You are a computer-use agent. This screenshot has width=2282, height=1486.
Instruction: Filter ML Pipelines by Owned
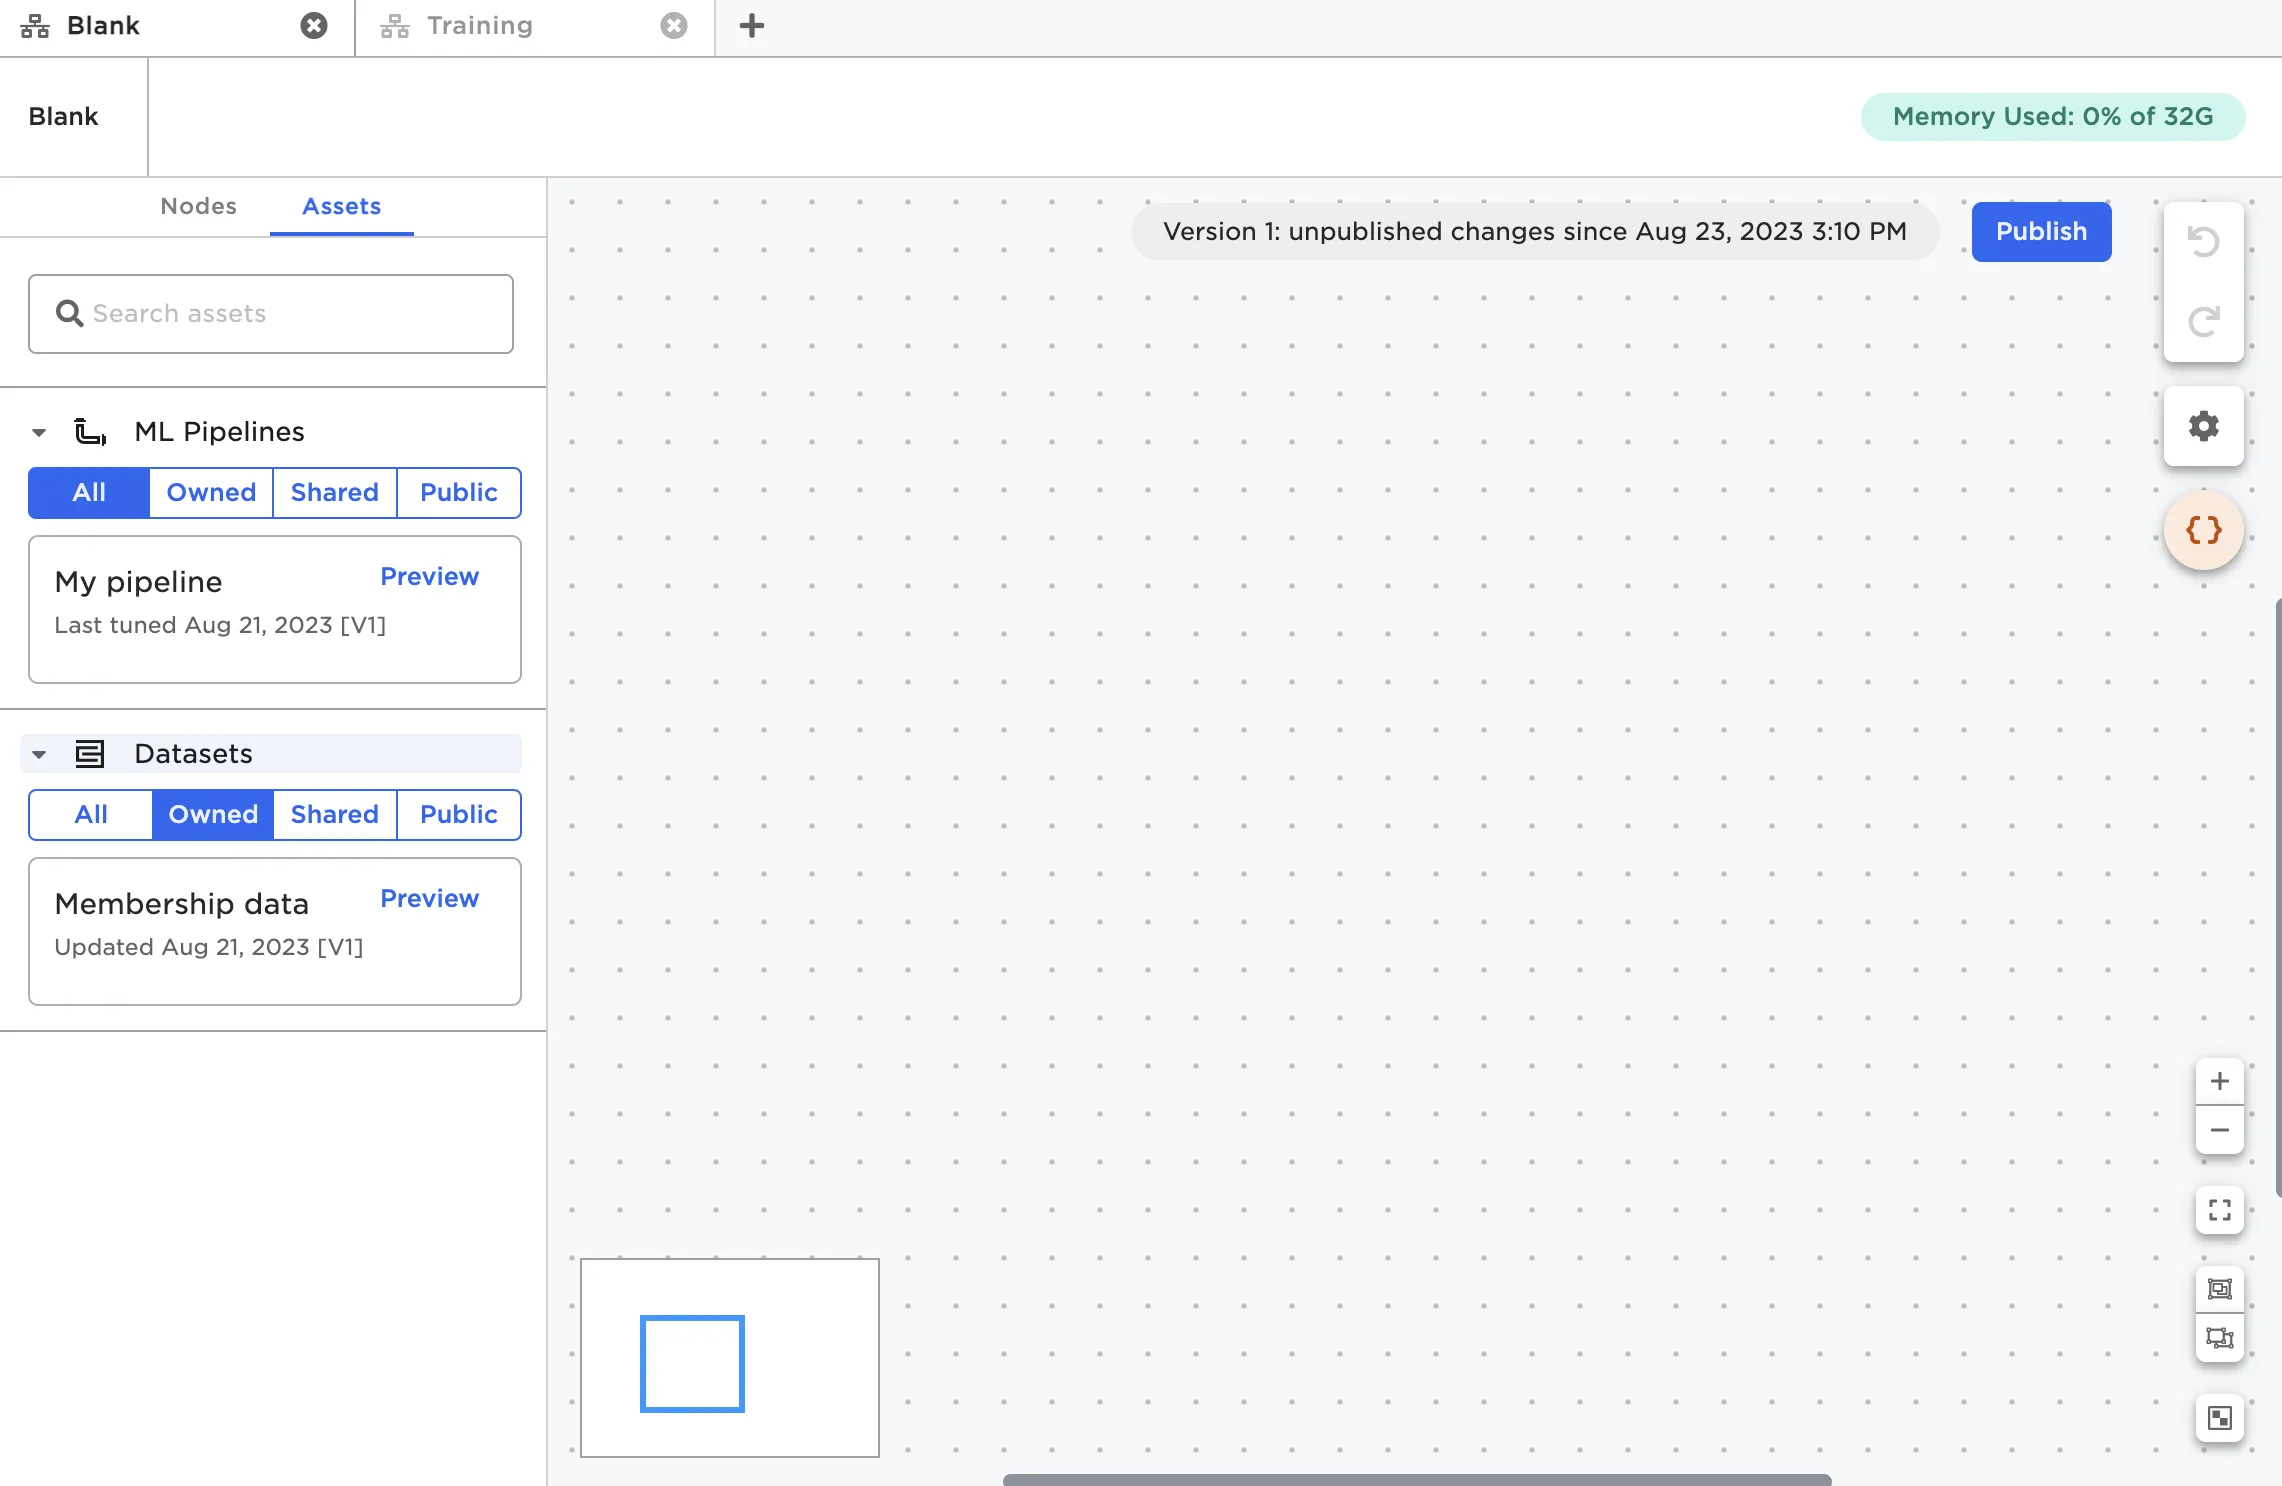pos(211,492)
